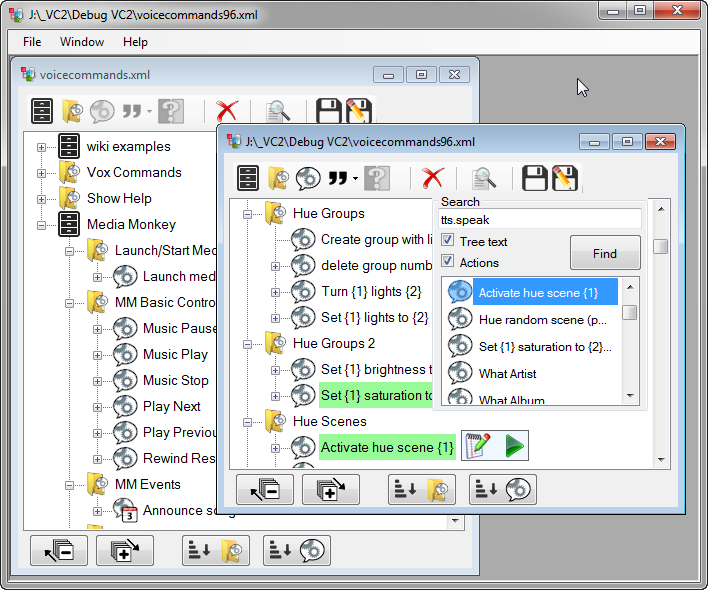The image size is (708, 590).
Task: Click the green play arrow beside Activate hue scene
Action: pos(514,446)
